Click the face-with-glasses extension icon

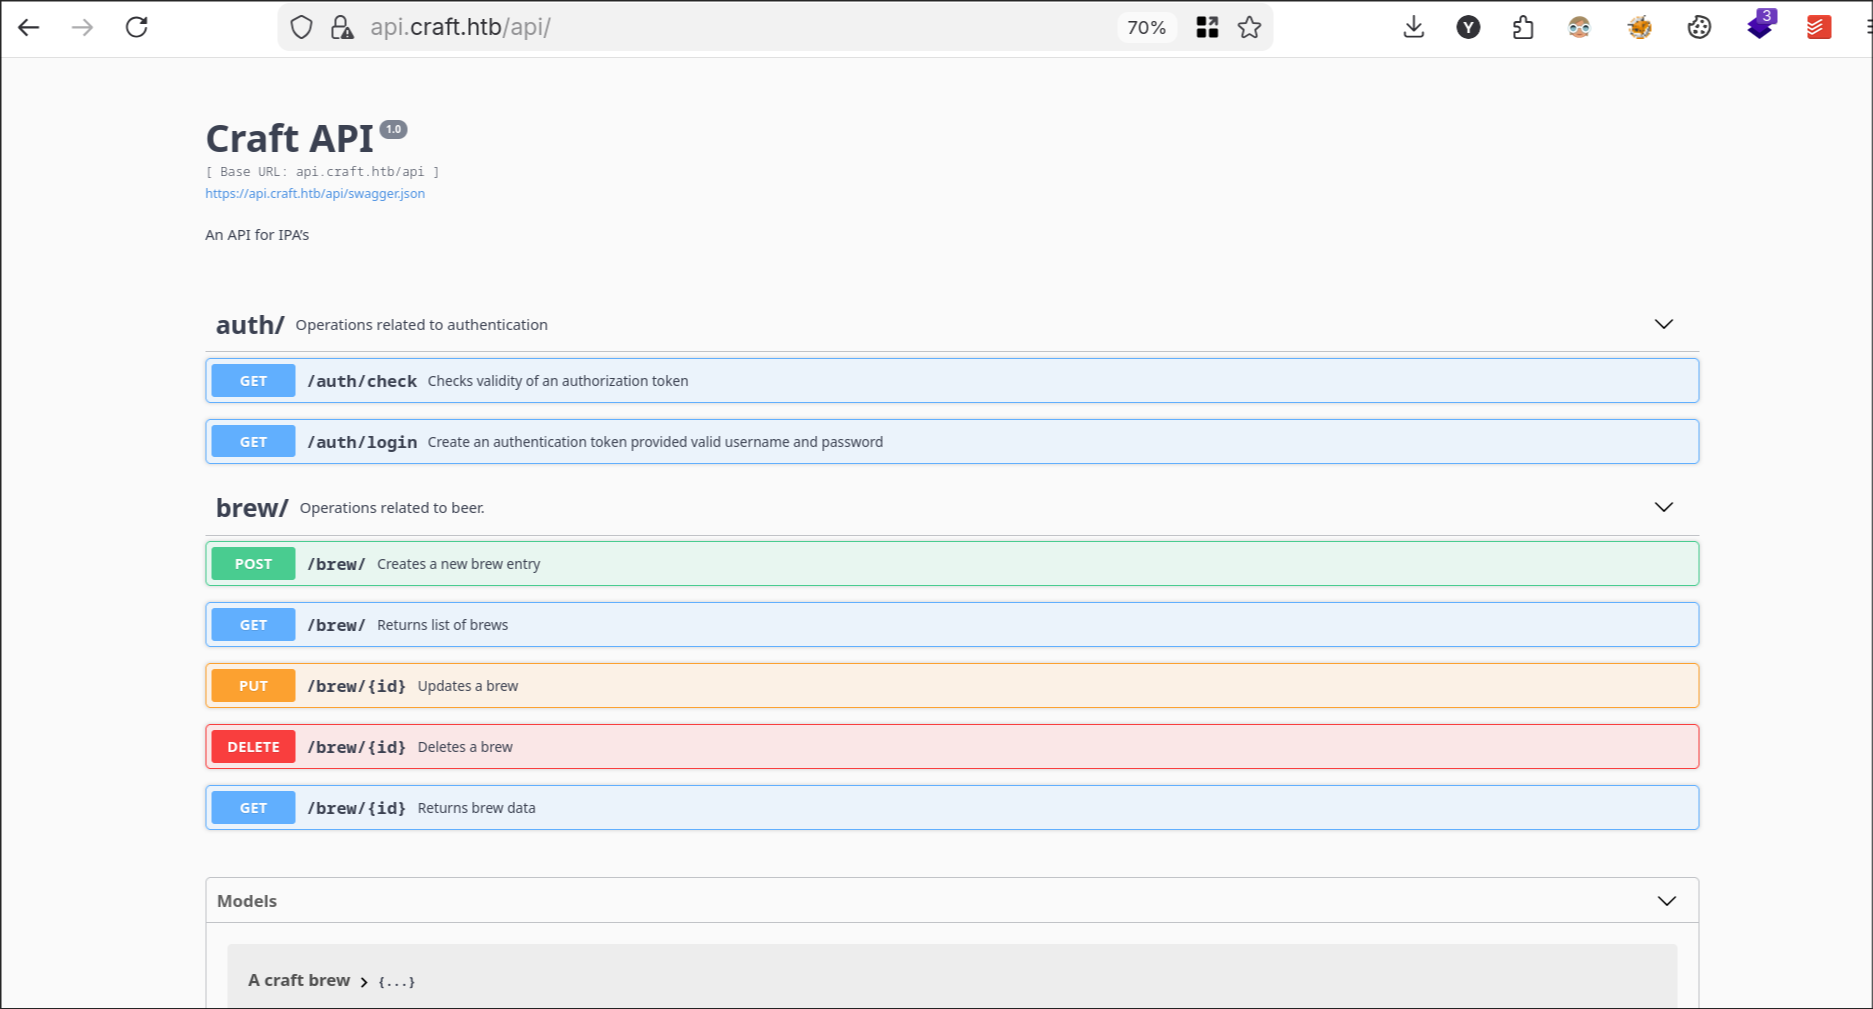pyautogui.click(x=1579, y=27)
